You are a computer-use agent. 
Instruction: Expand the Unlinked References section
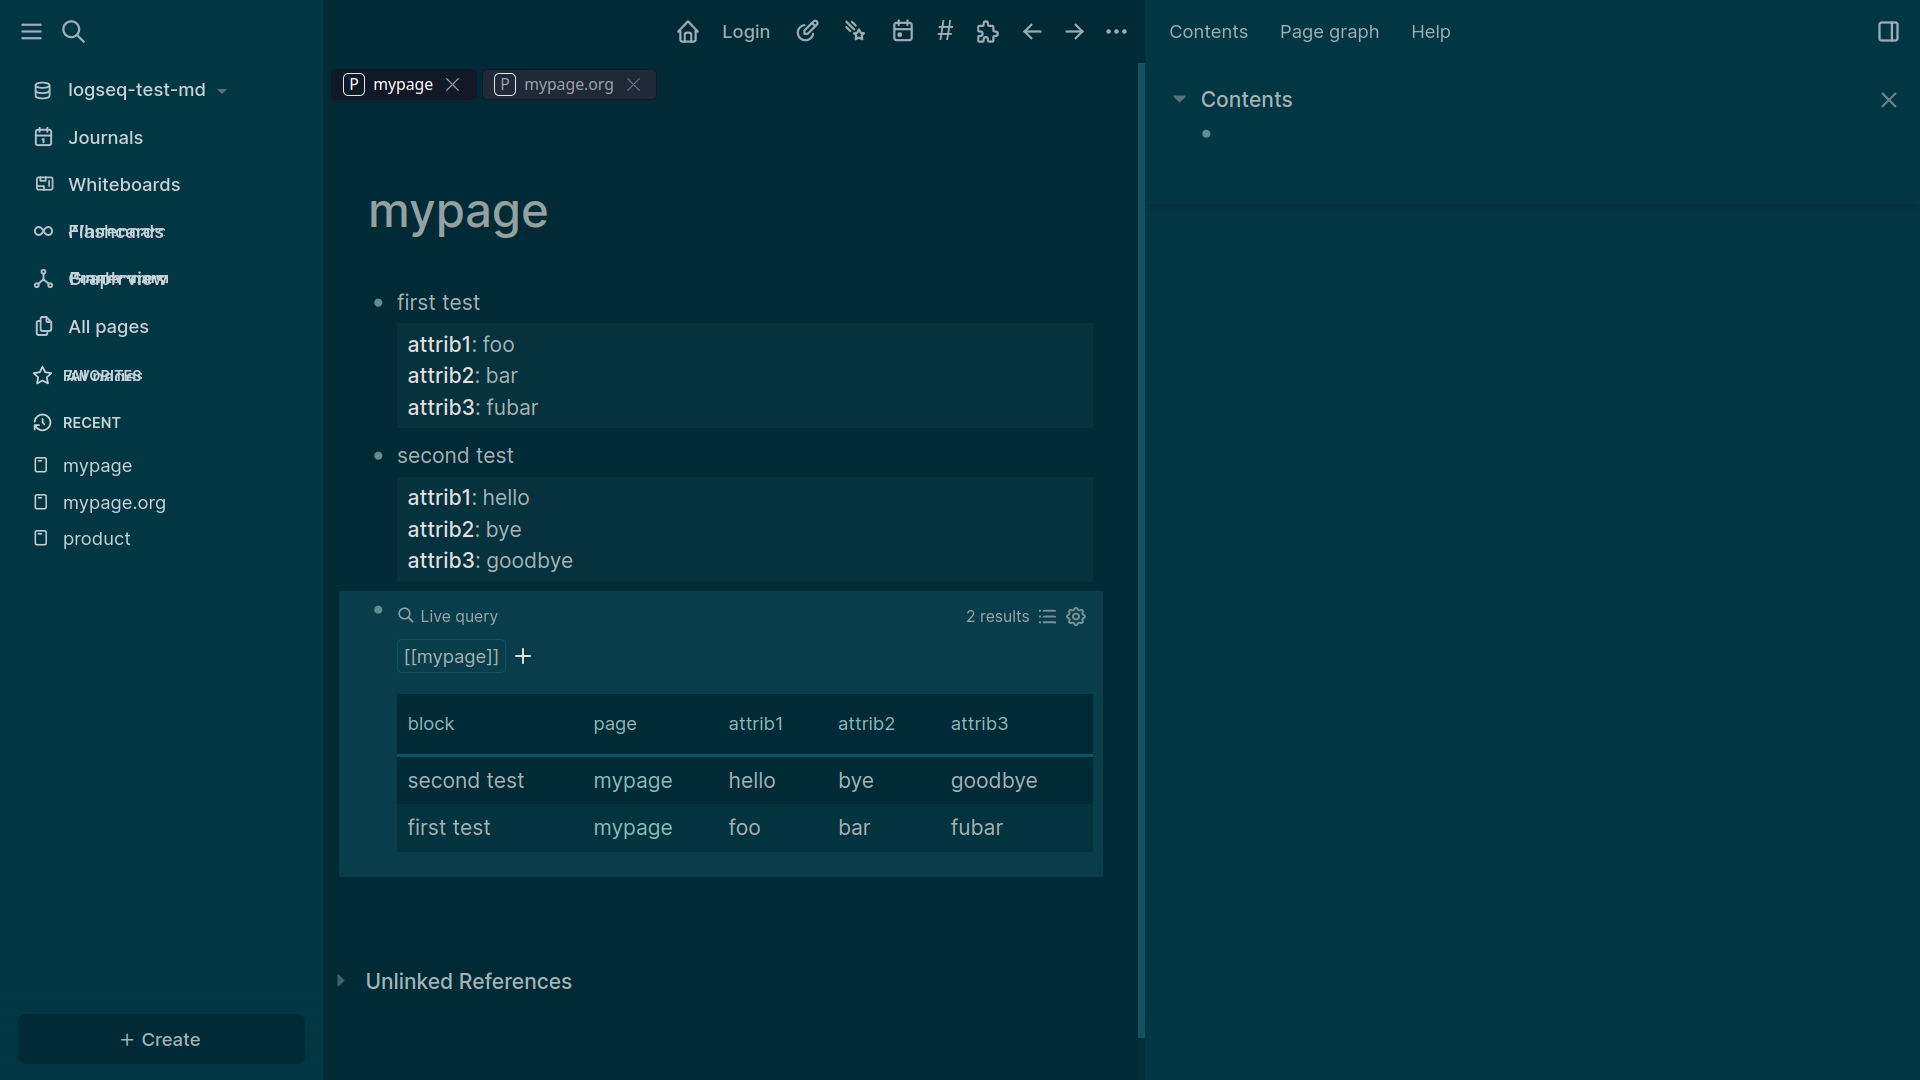click(x=341, y=981)
